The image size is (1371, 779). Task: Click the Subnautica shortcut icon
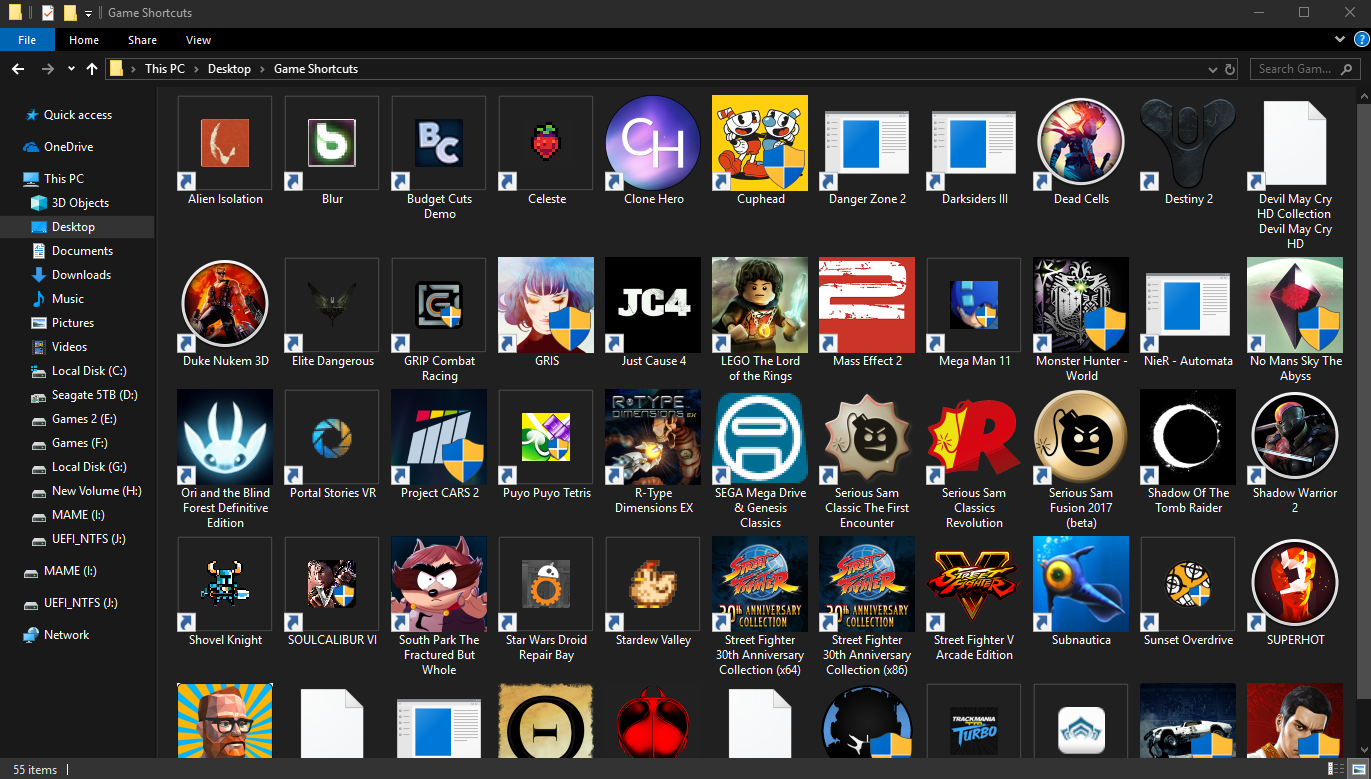pyautogui.click(x=1081, y=584)
